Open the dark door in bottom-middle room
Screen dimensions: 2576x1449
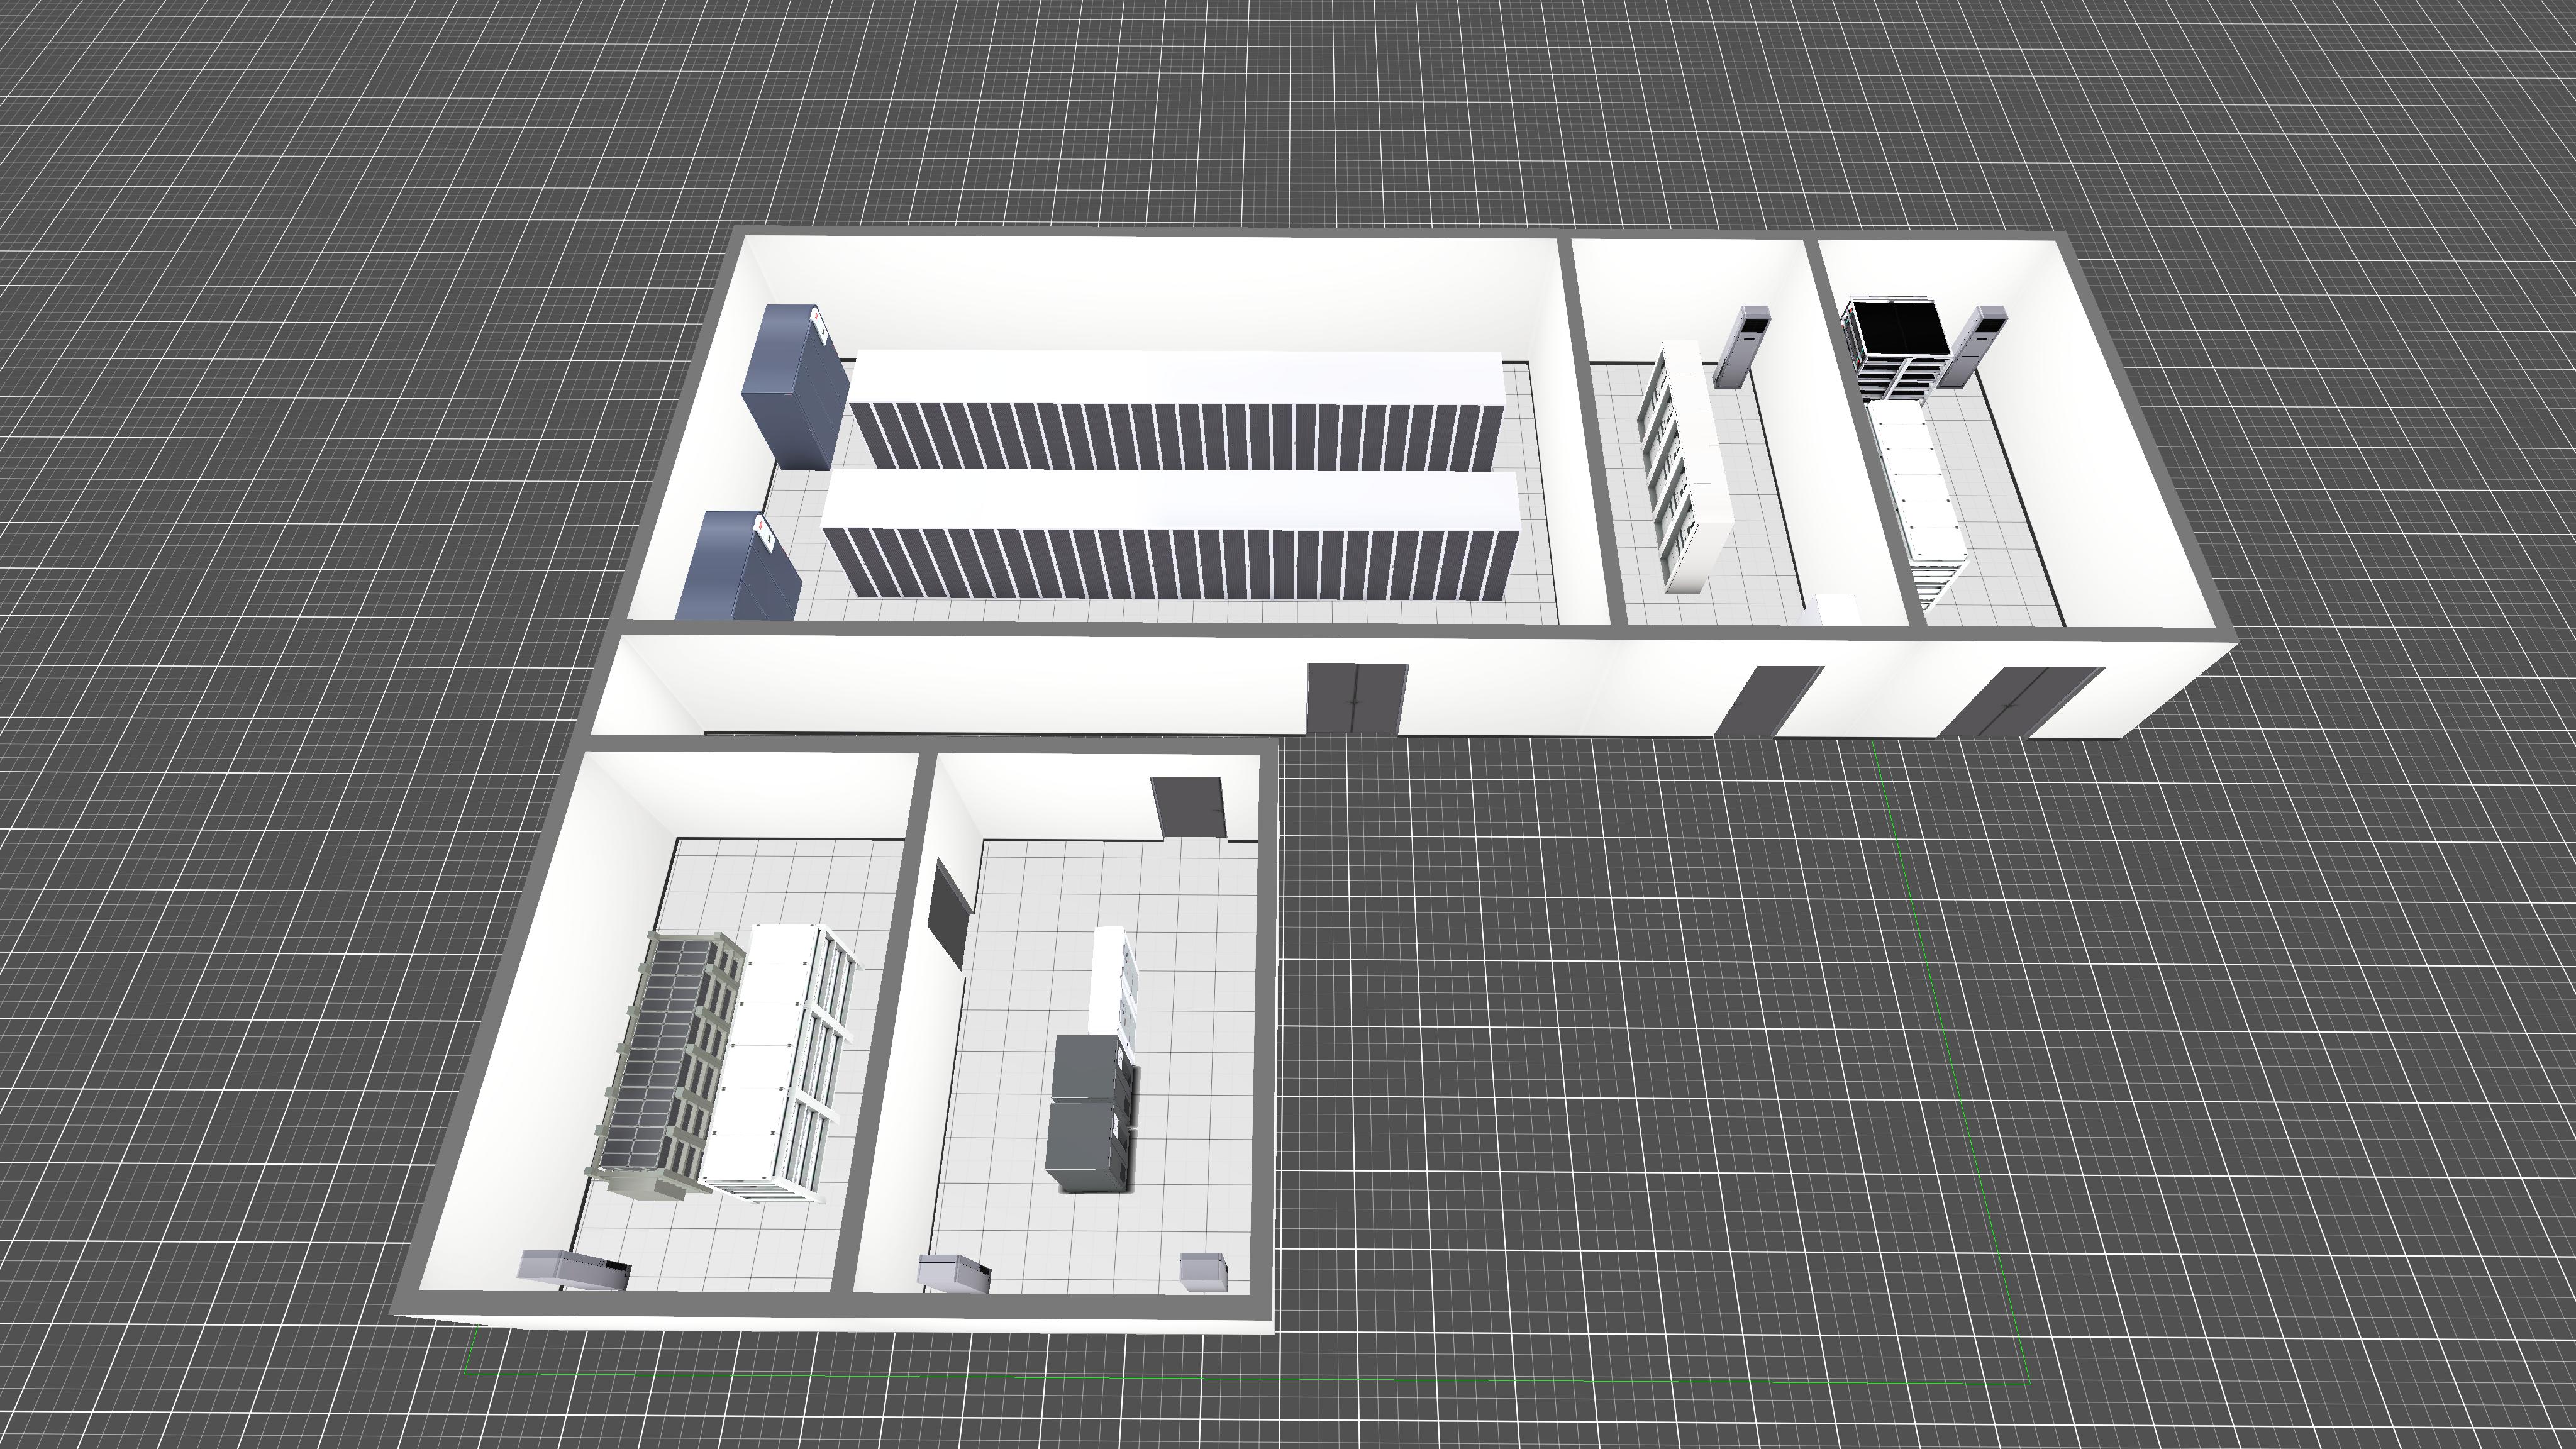tap(1189, 806)
